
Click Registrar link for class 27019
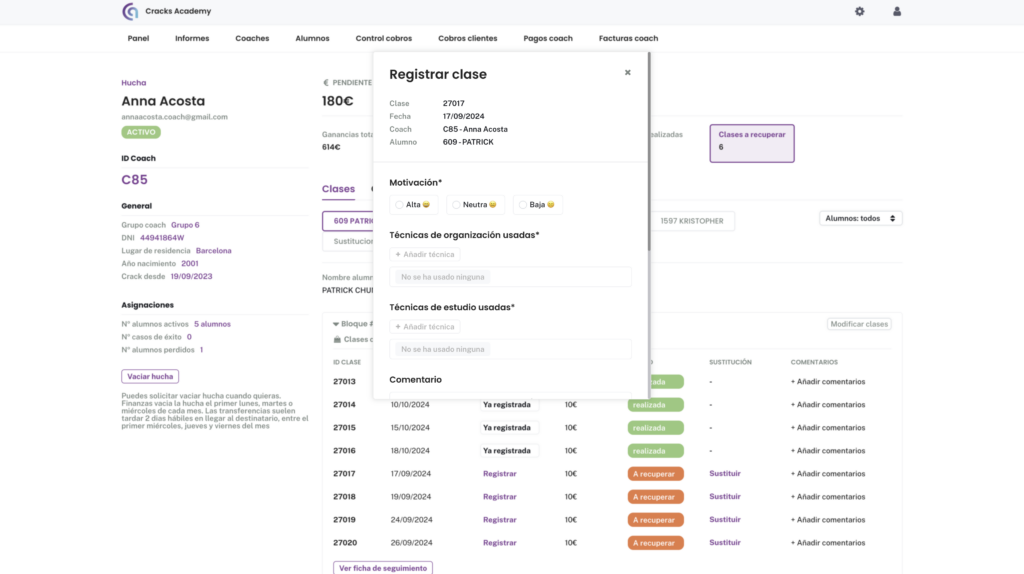(x=499, y=520)
